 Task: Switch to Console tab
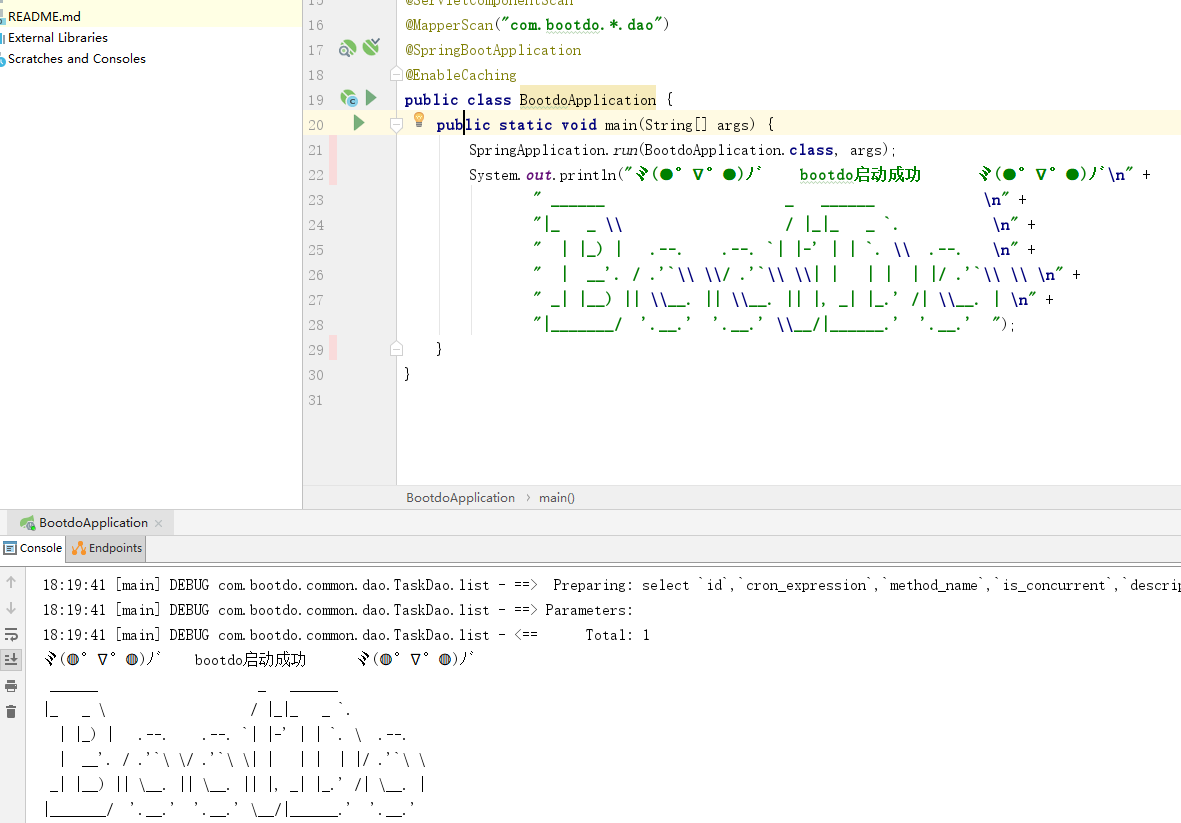32,548
